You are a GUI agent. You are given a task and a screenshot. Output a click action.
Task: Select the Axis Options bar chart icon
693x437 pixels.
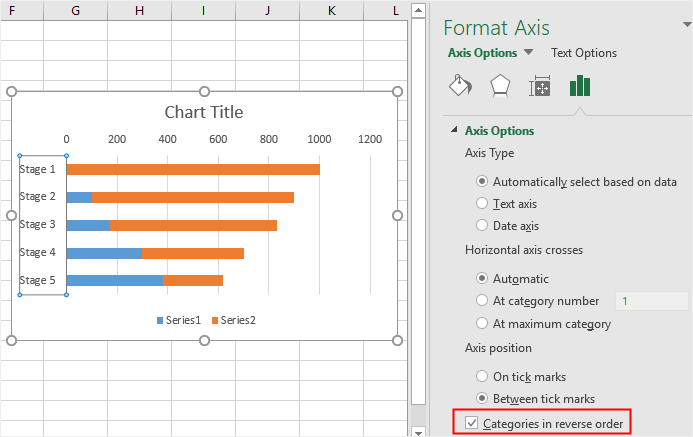[x=579, y=86]
